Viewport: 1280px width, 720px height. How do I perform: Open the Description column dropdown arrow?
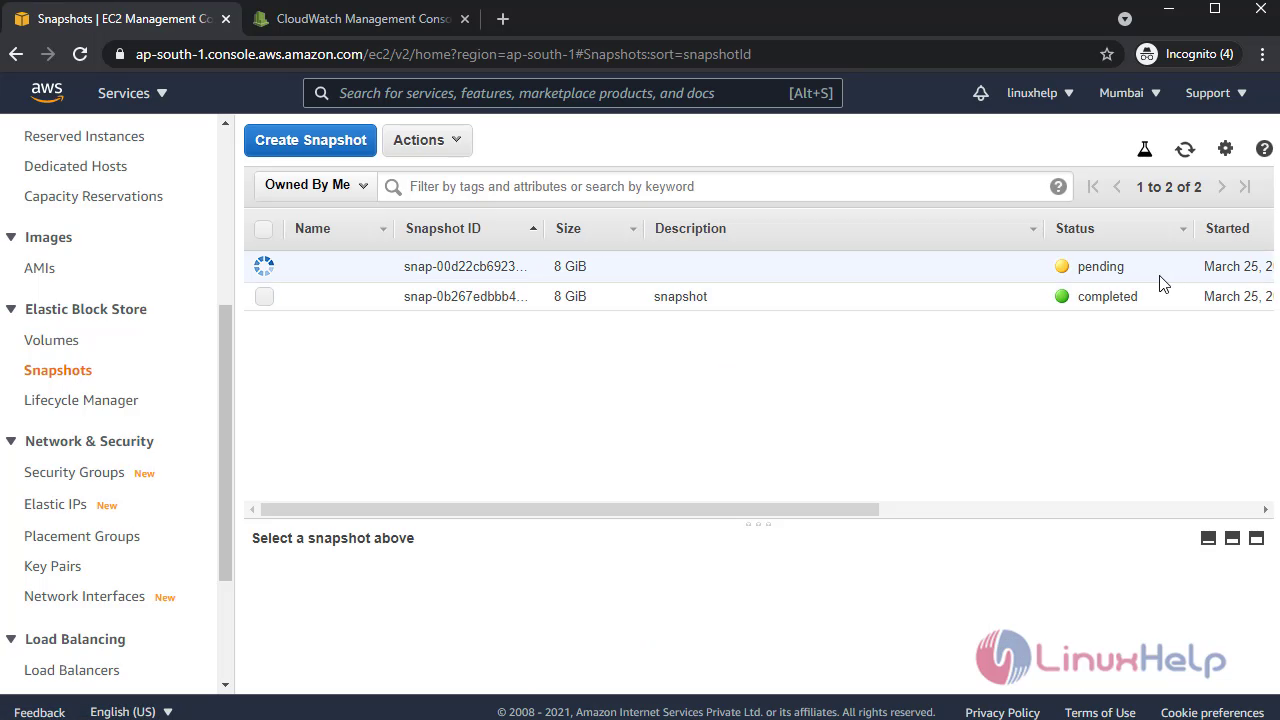[x=1033, y=229]
